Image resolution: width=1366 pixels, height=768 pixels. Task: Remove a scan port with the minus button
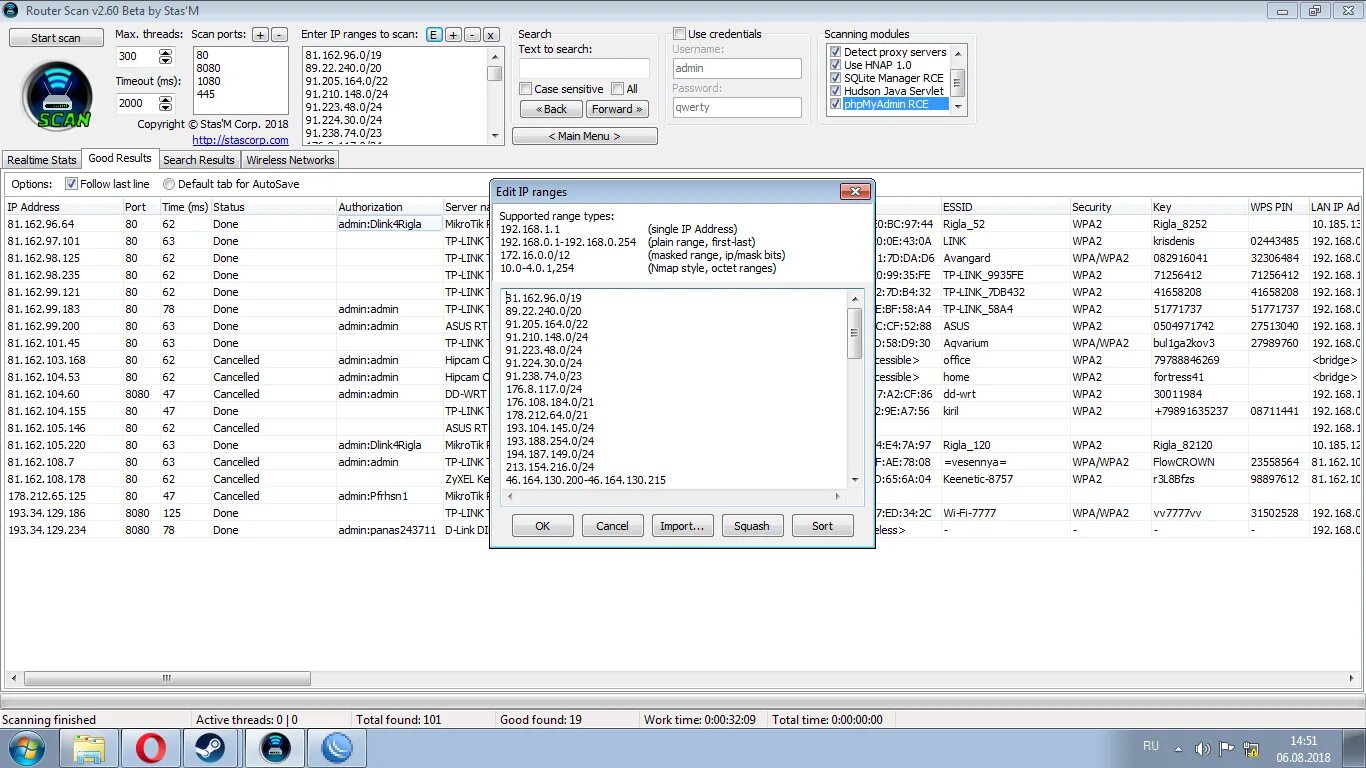[x=279, y=34]
